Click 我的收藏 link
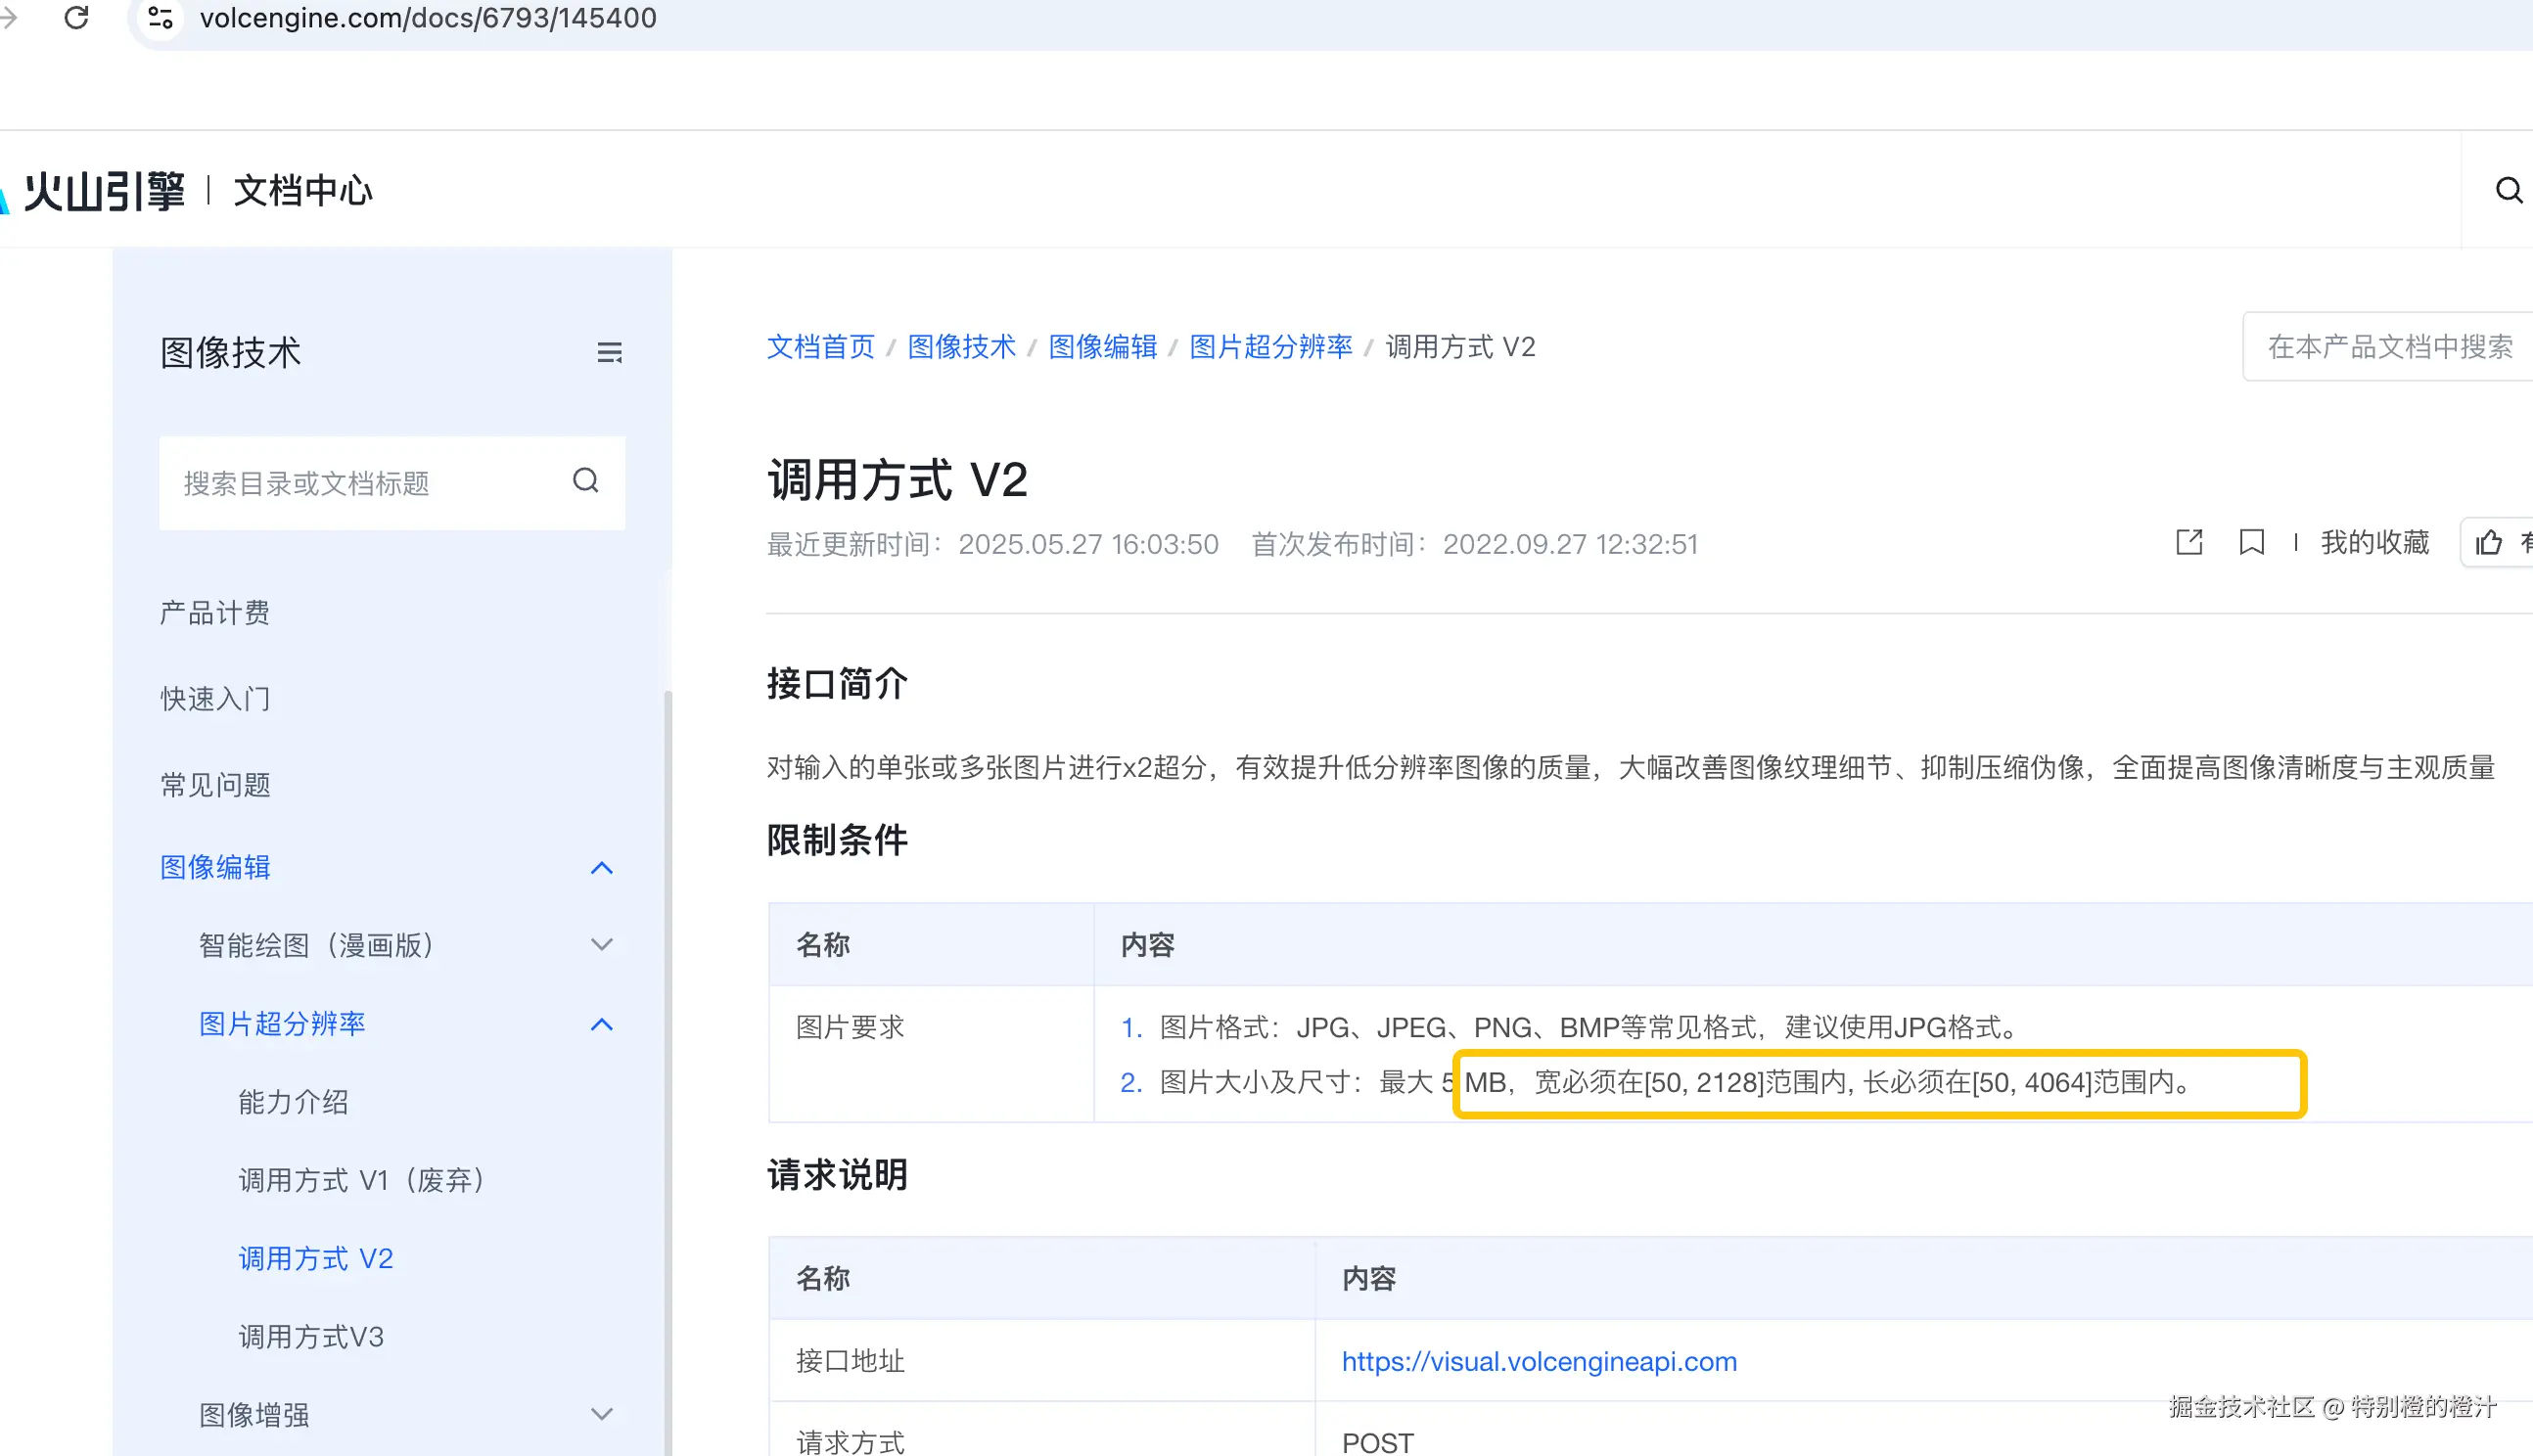Viewport: 2533px width, 1456px height. (x=2374, y=542)
